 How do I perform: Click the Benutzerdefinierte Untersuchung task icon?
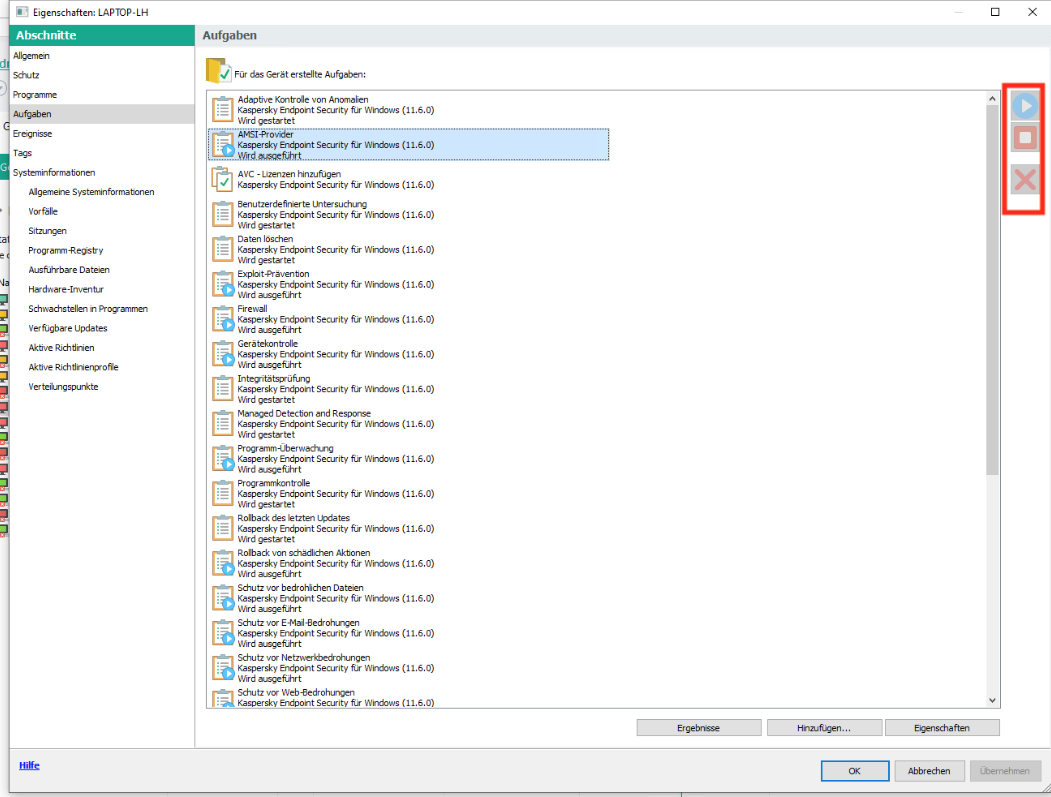coord(223,214)
